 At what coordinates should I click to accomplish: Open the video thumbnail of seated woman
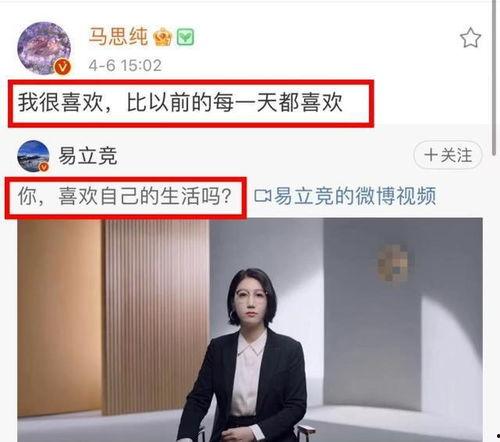250,330
